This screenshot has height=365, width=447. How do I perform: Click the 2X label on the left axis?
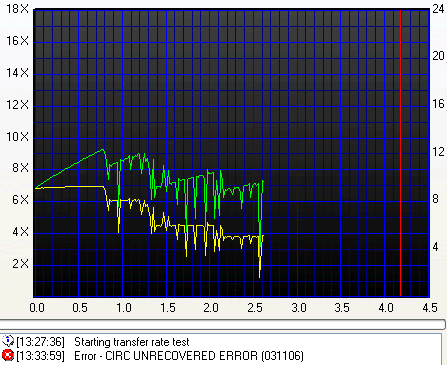click(x=21, y=264)
